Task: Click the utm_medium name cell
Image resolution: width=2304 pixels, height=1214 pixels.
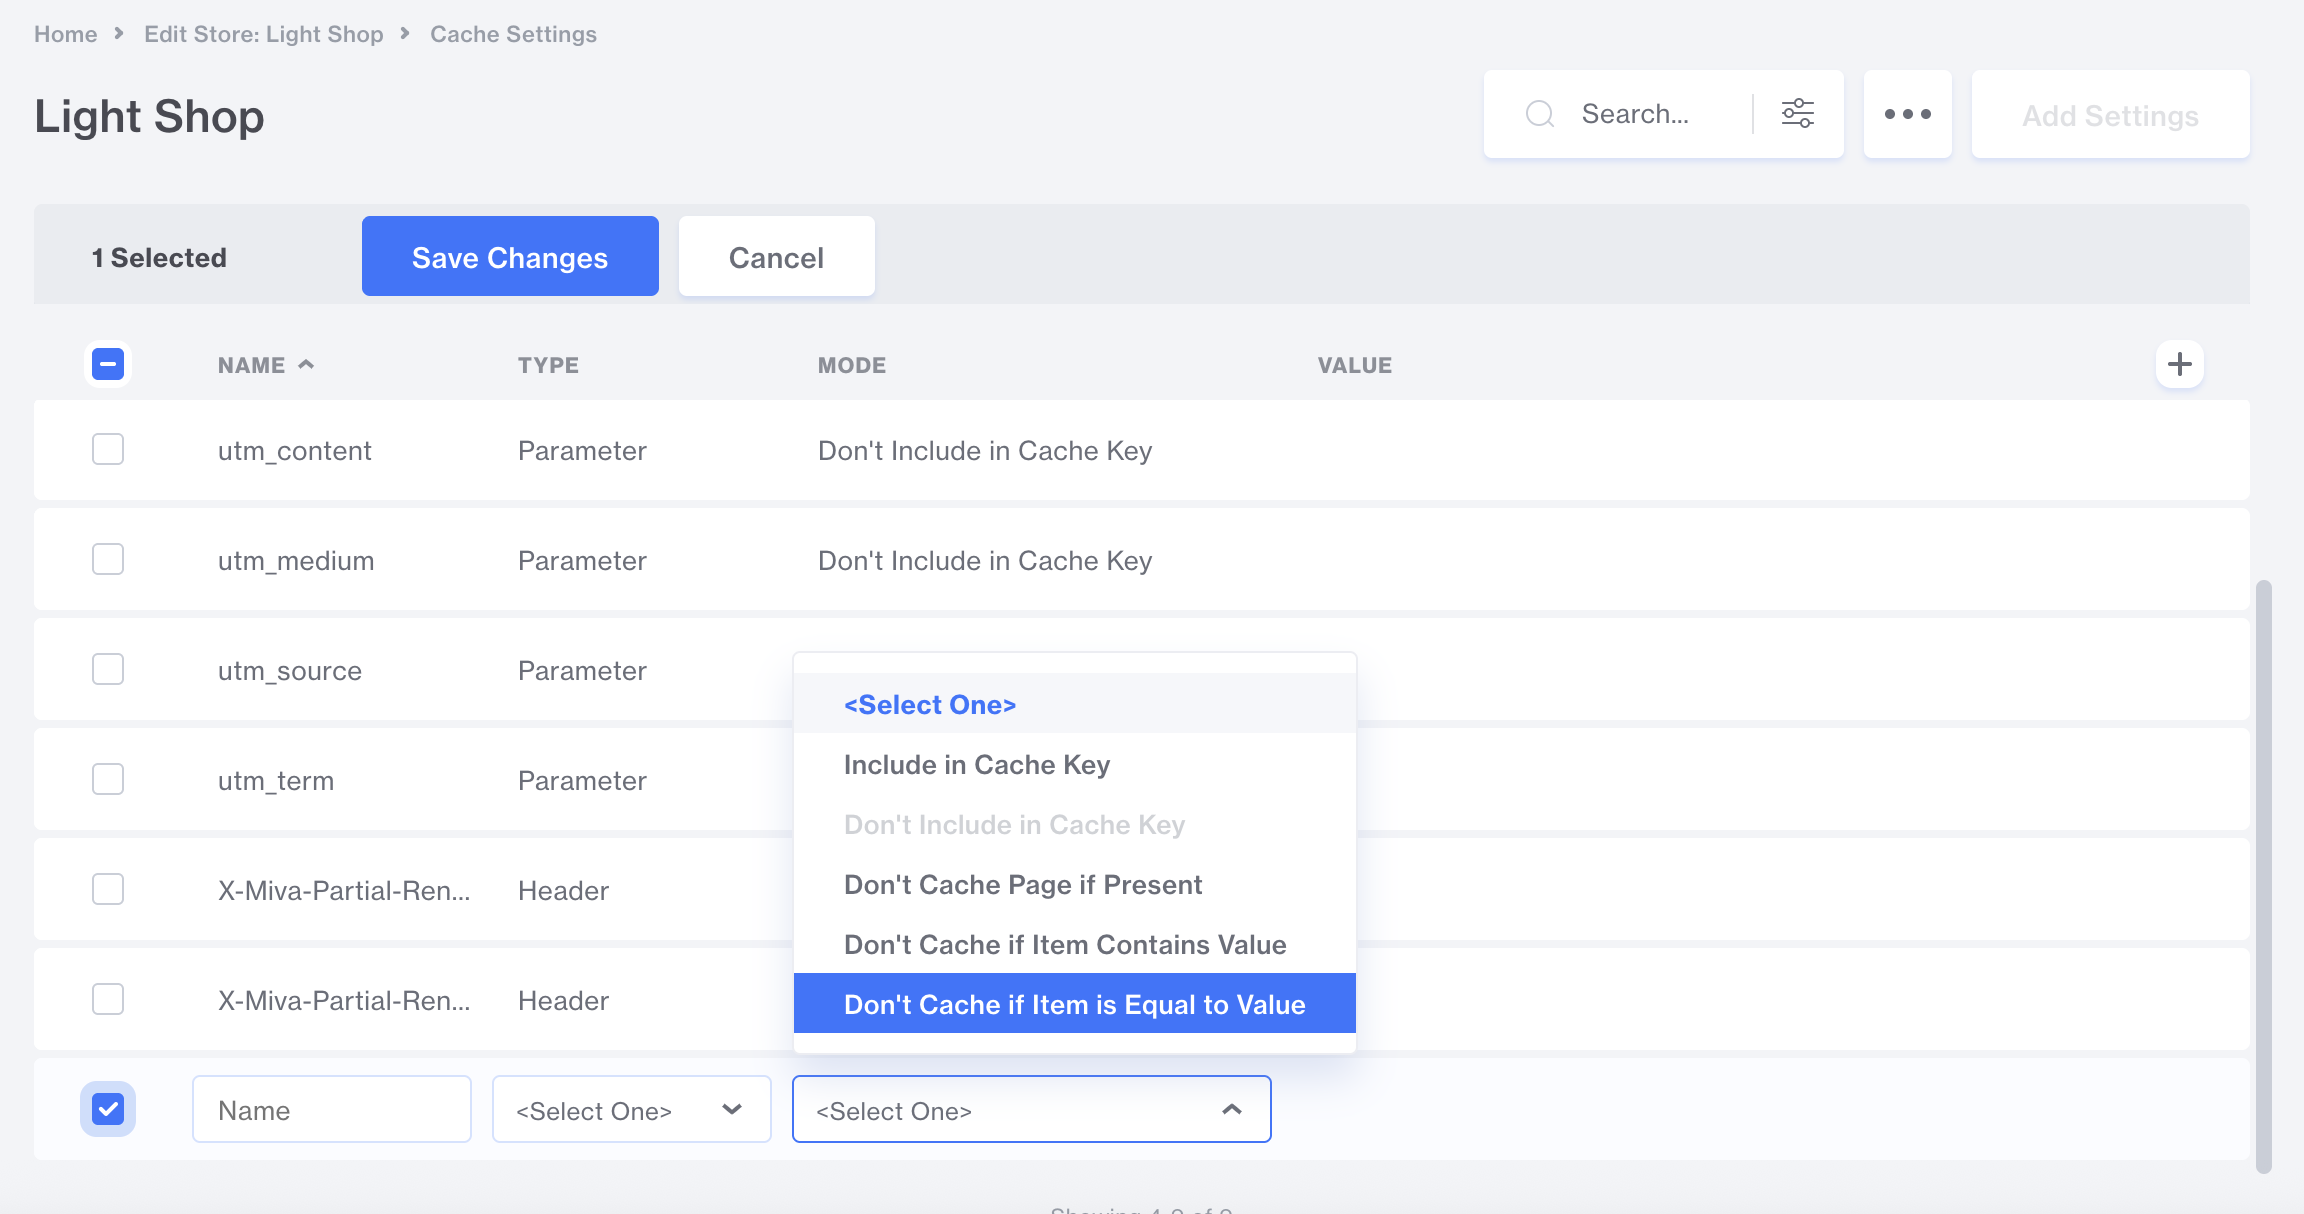Action: 296,561
